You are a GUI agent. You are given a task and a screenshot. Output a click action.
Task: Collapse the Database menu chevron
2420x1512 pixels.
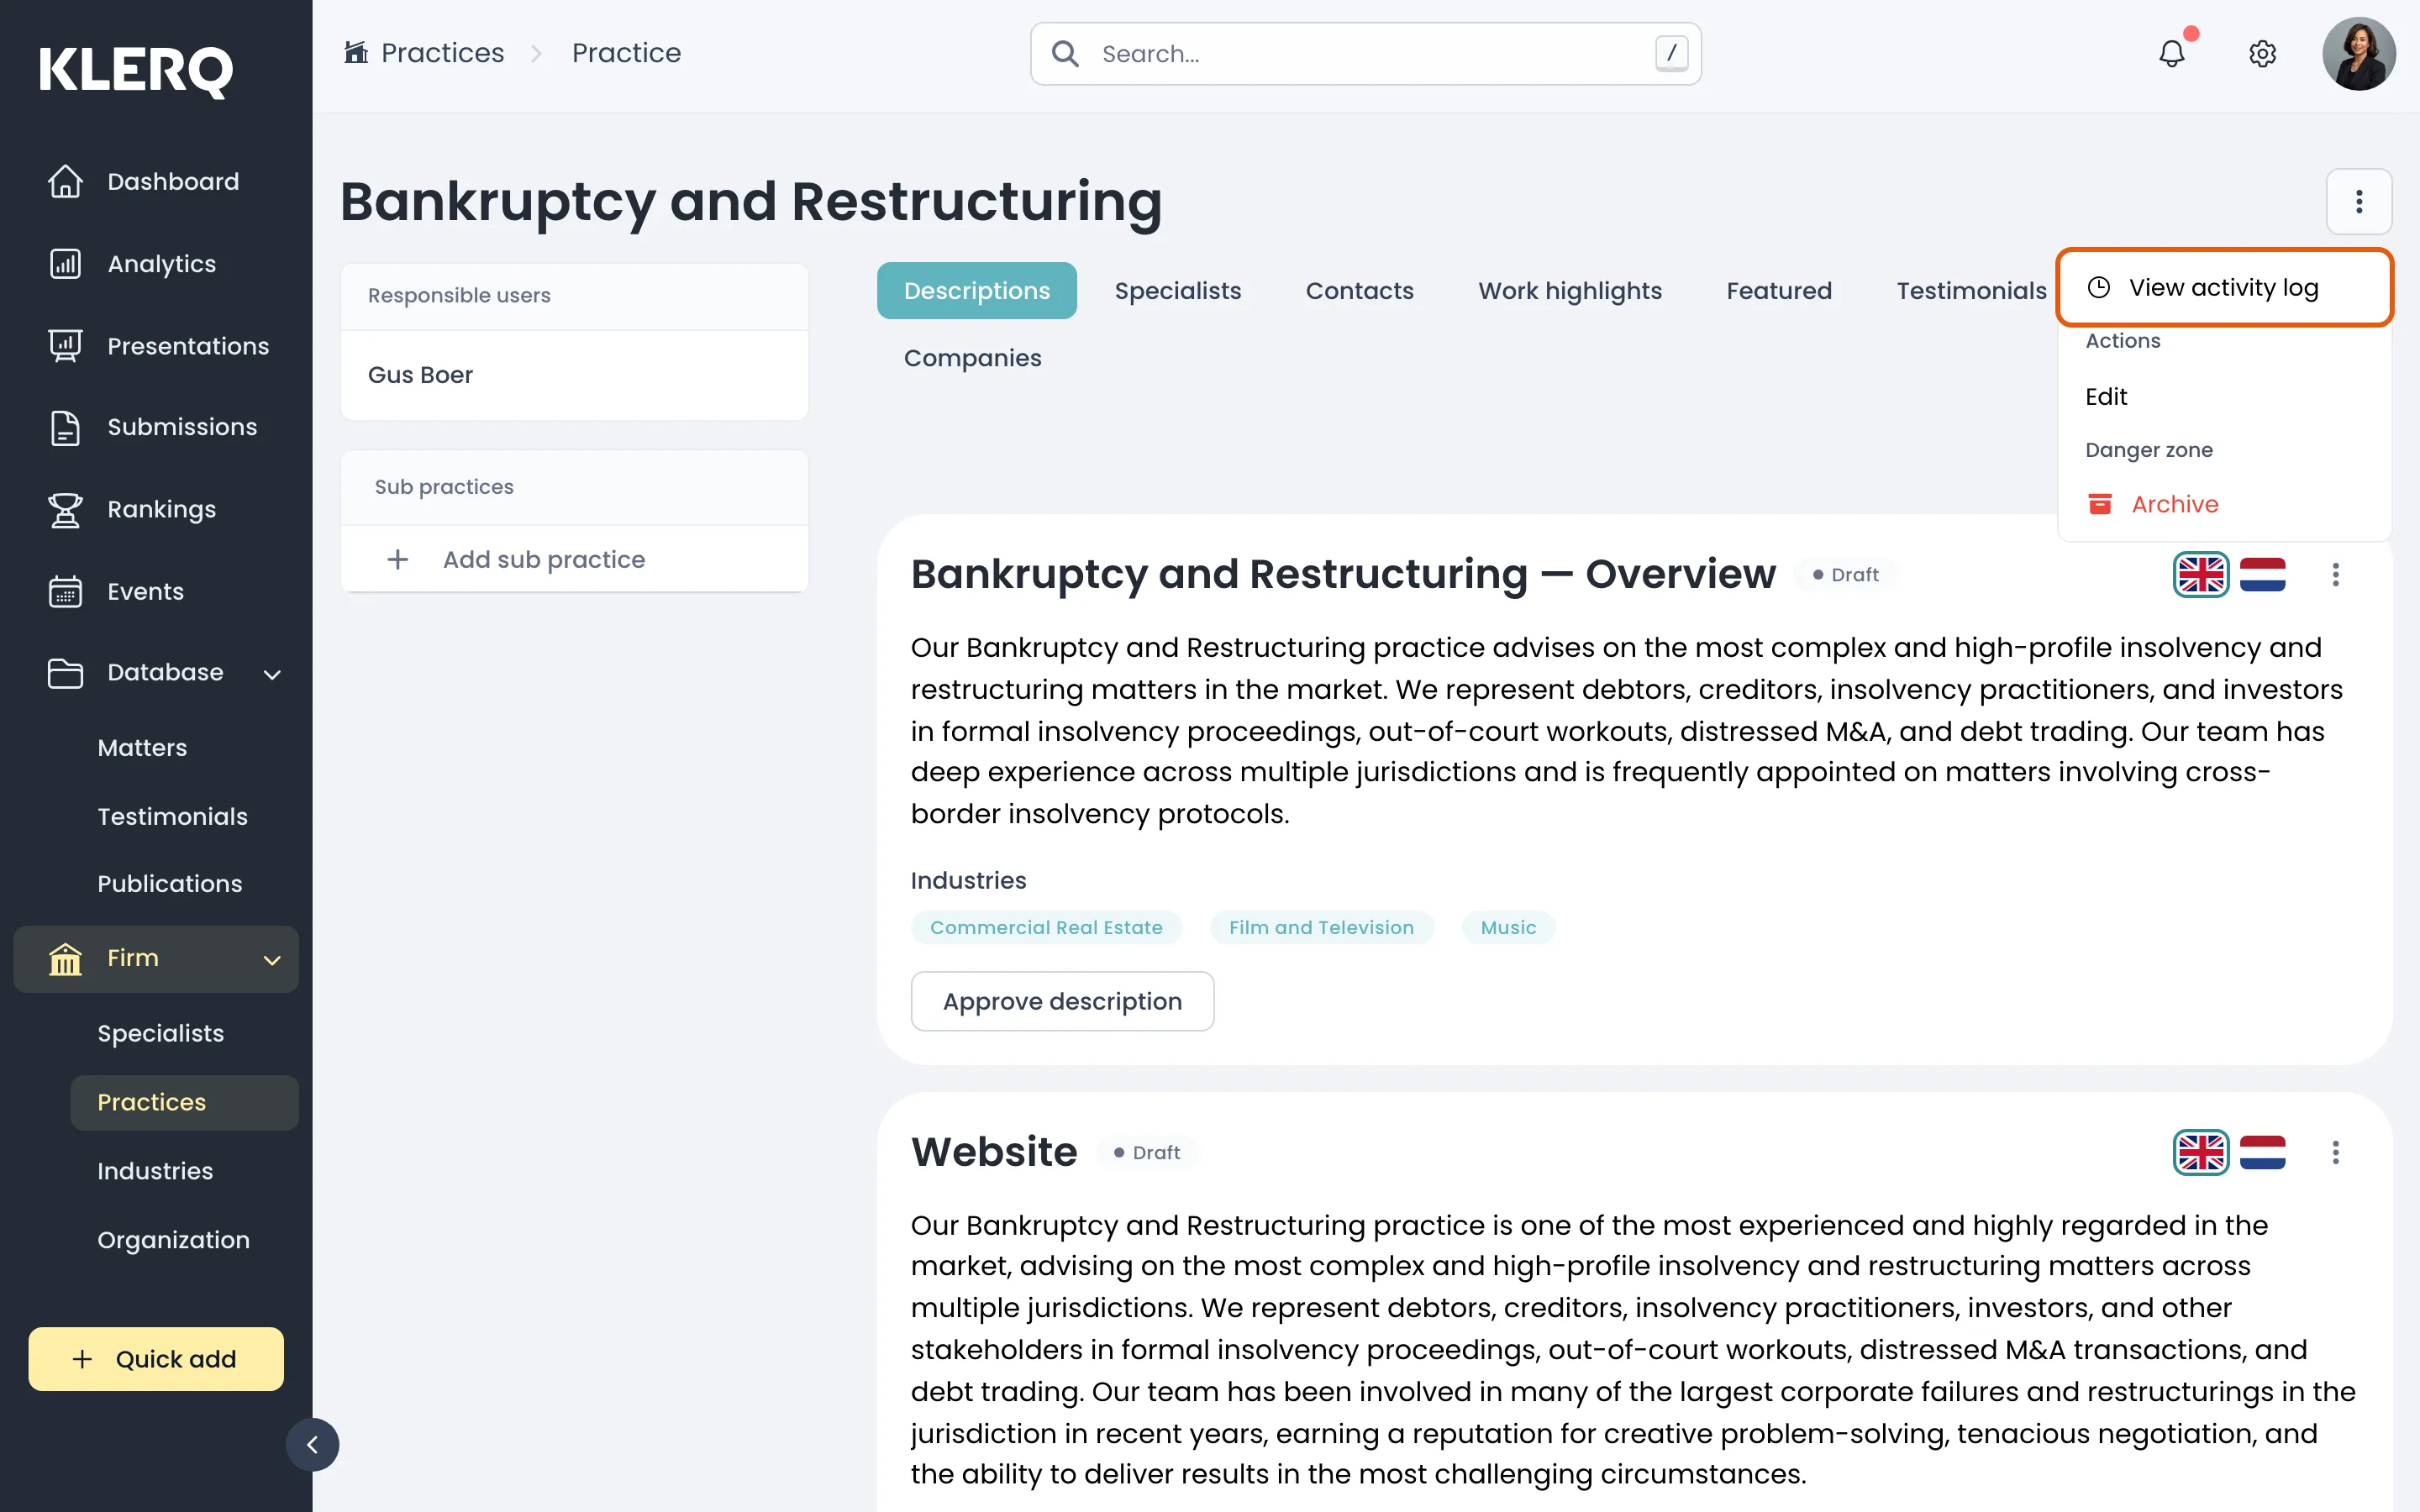click(272, 674)
